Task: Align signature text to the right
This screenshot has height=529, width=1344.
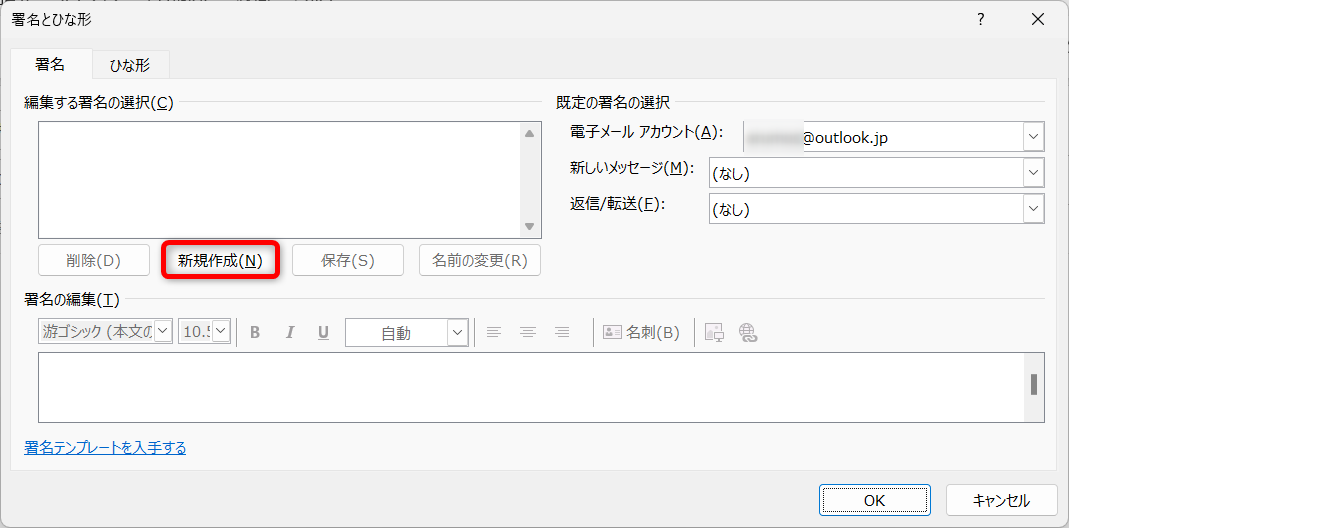Action: pos(562,332)
